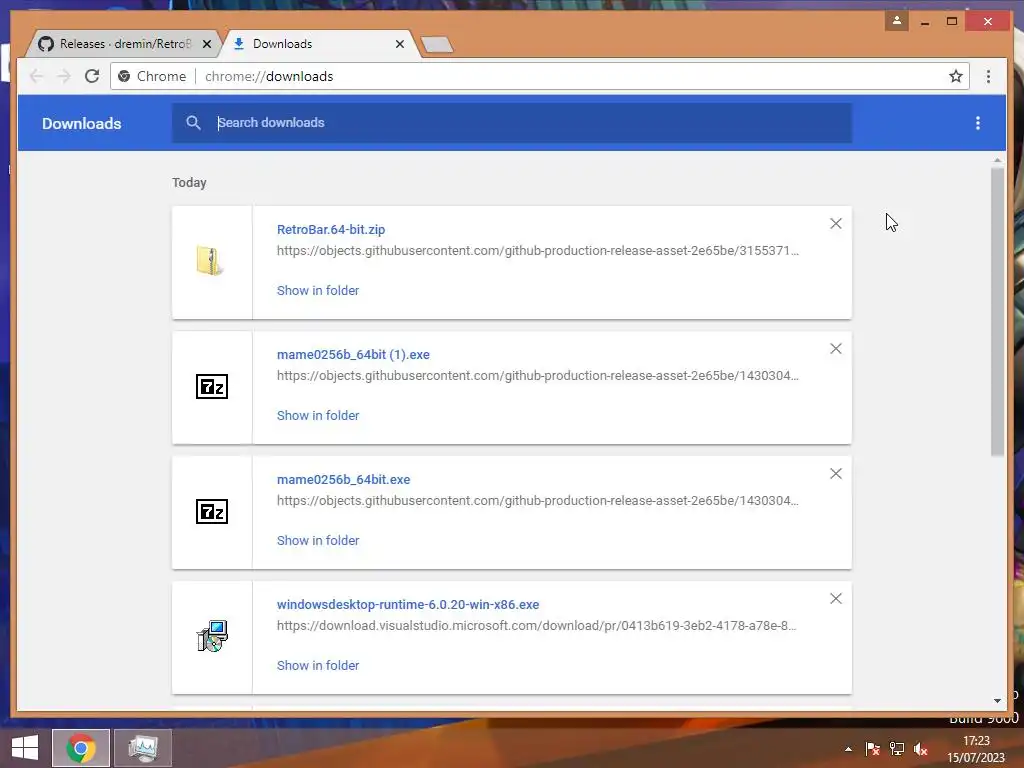Show RetroBar.64-bit.zip in folder
Screen dimensions: 1024x768
pos(317,291)
